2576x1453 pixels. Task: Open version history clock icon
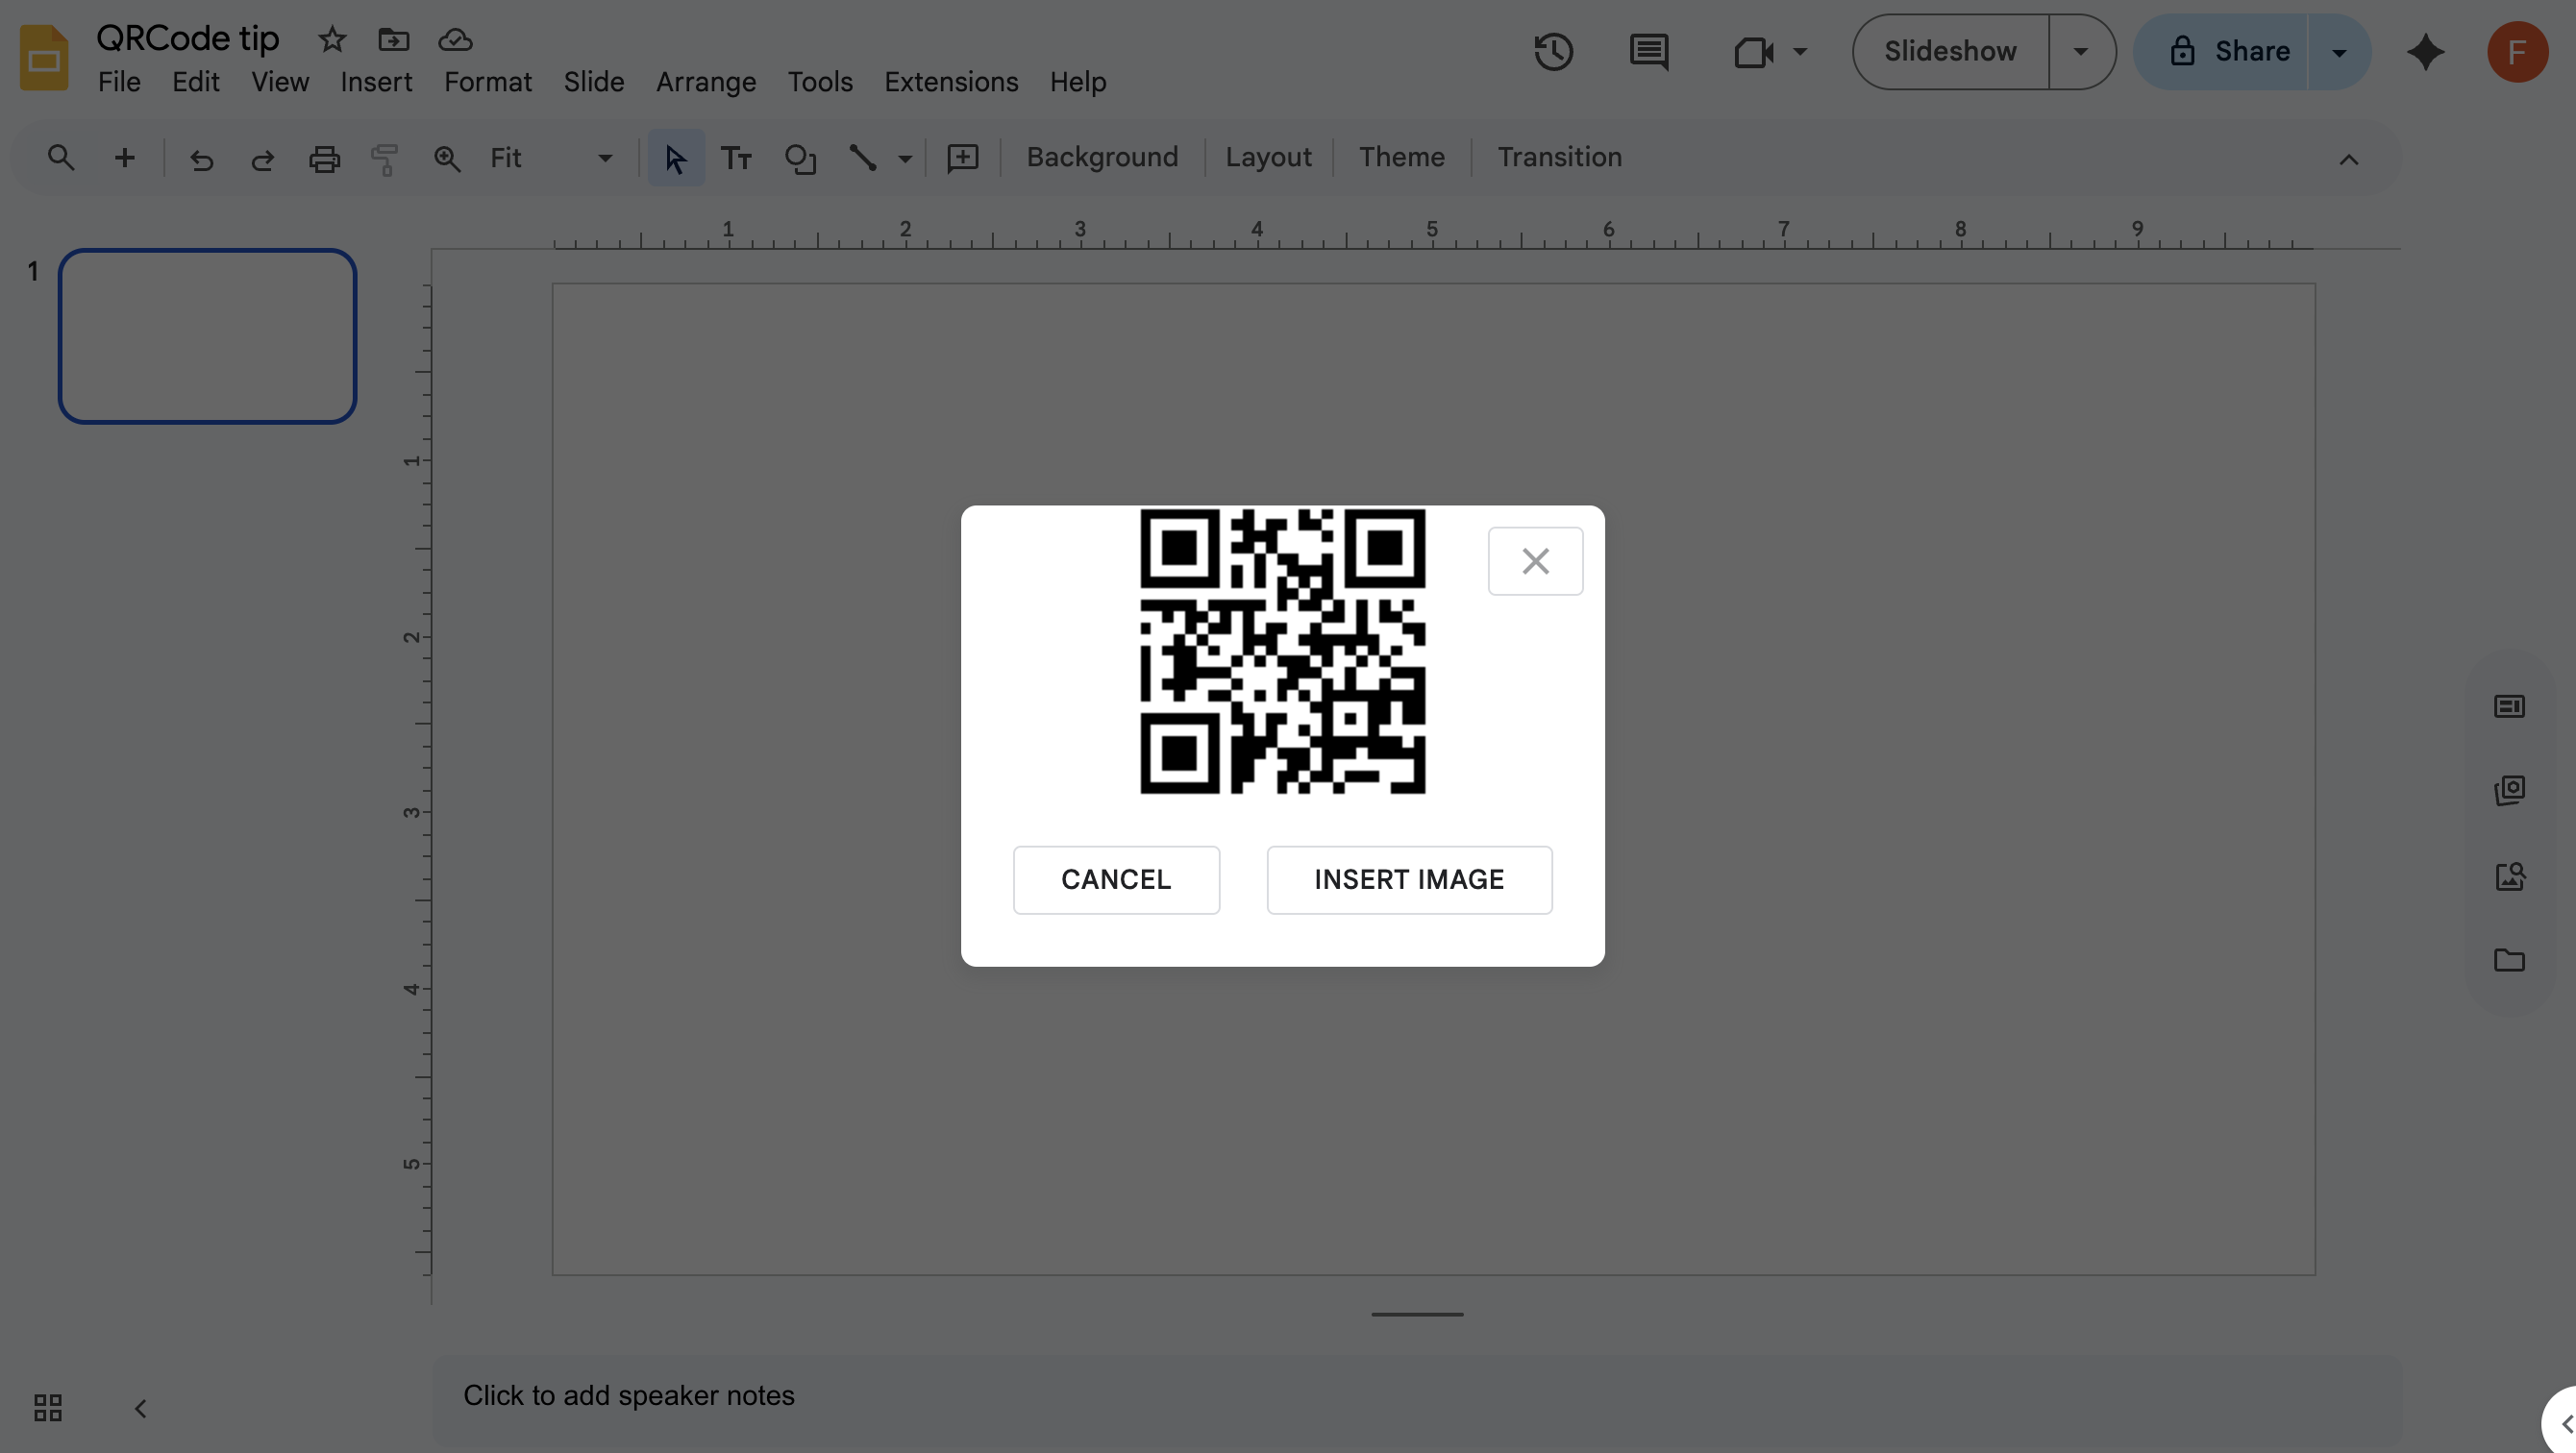click(1553, 52)
